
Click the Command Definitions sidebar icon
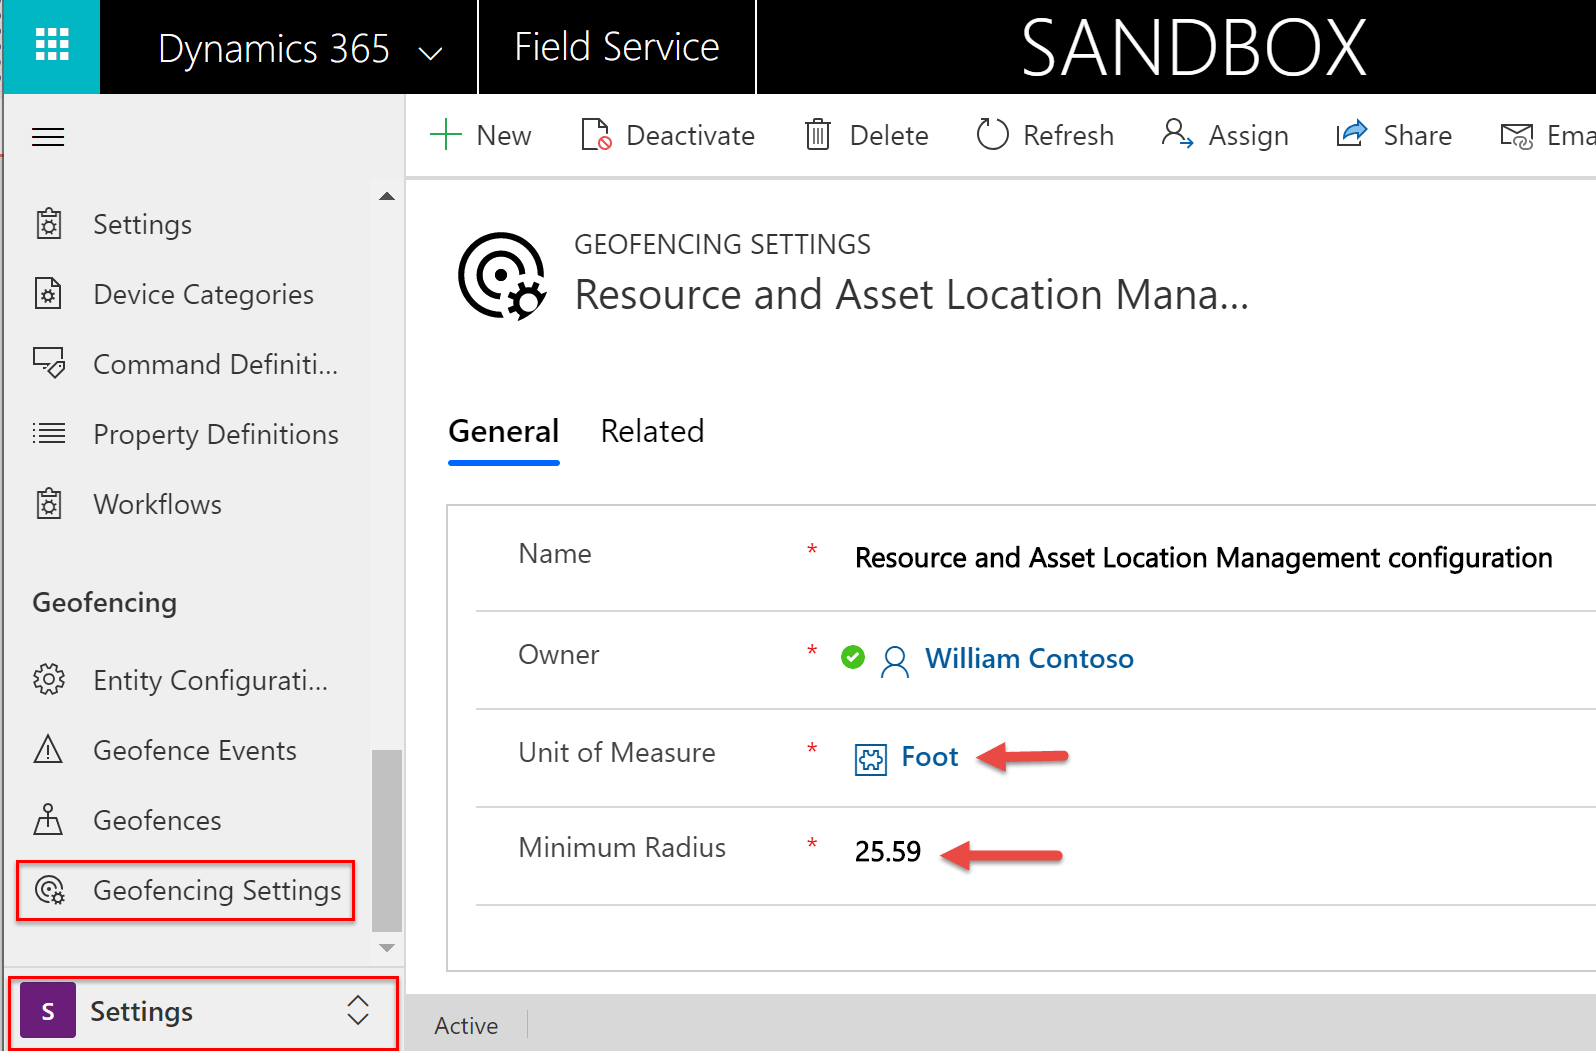click(x=49, y=363)
